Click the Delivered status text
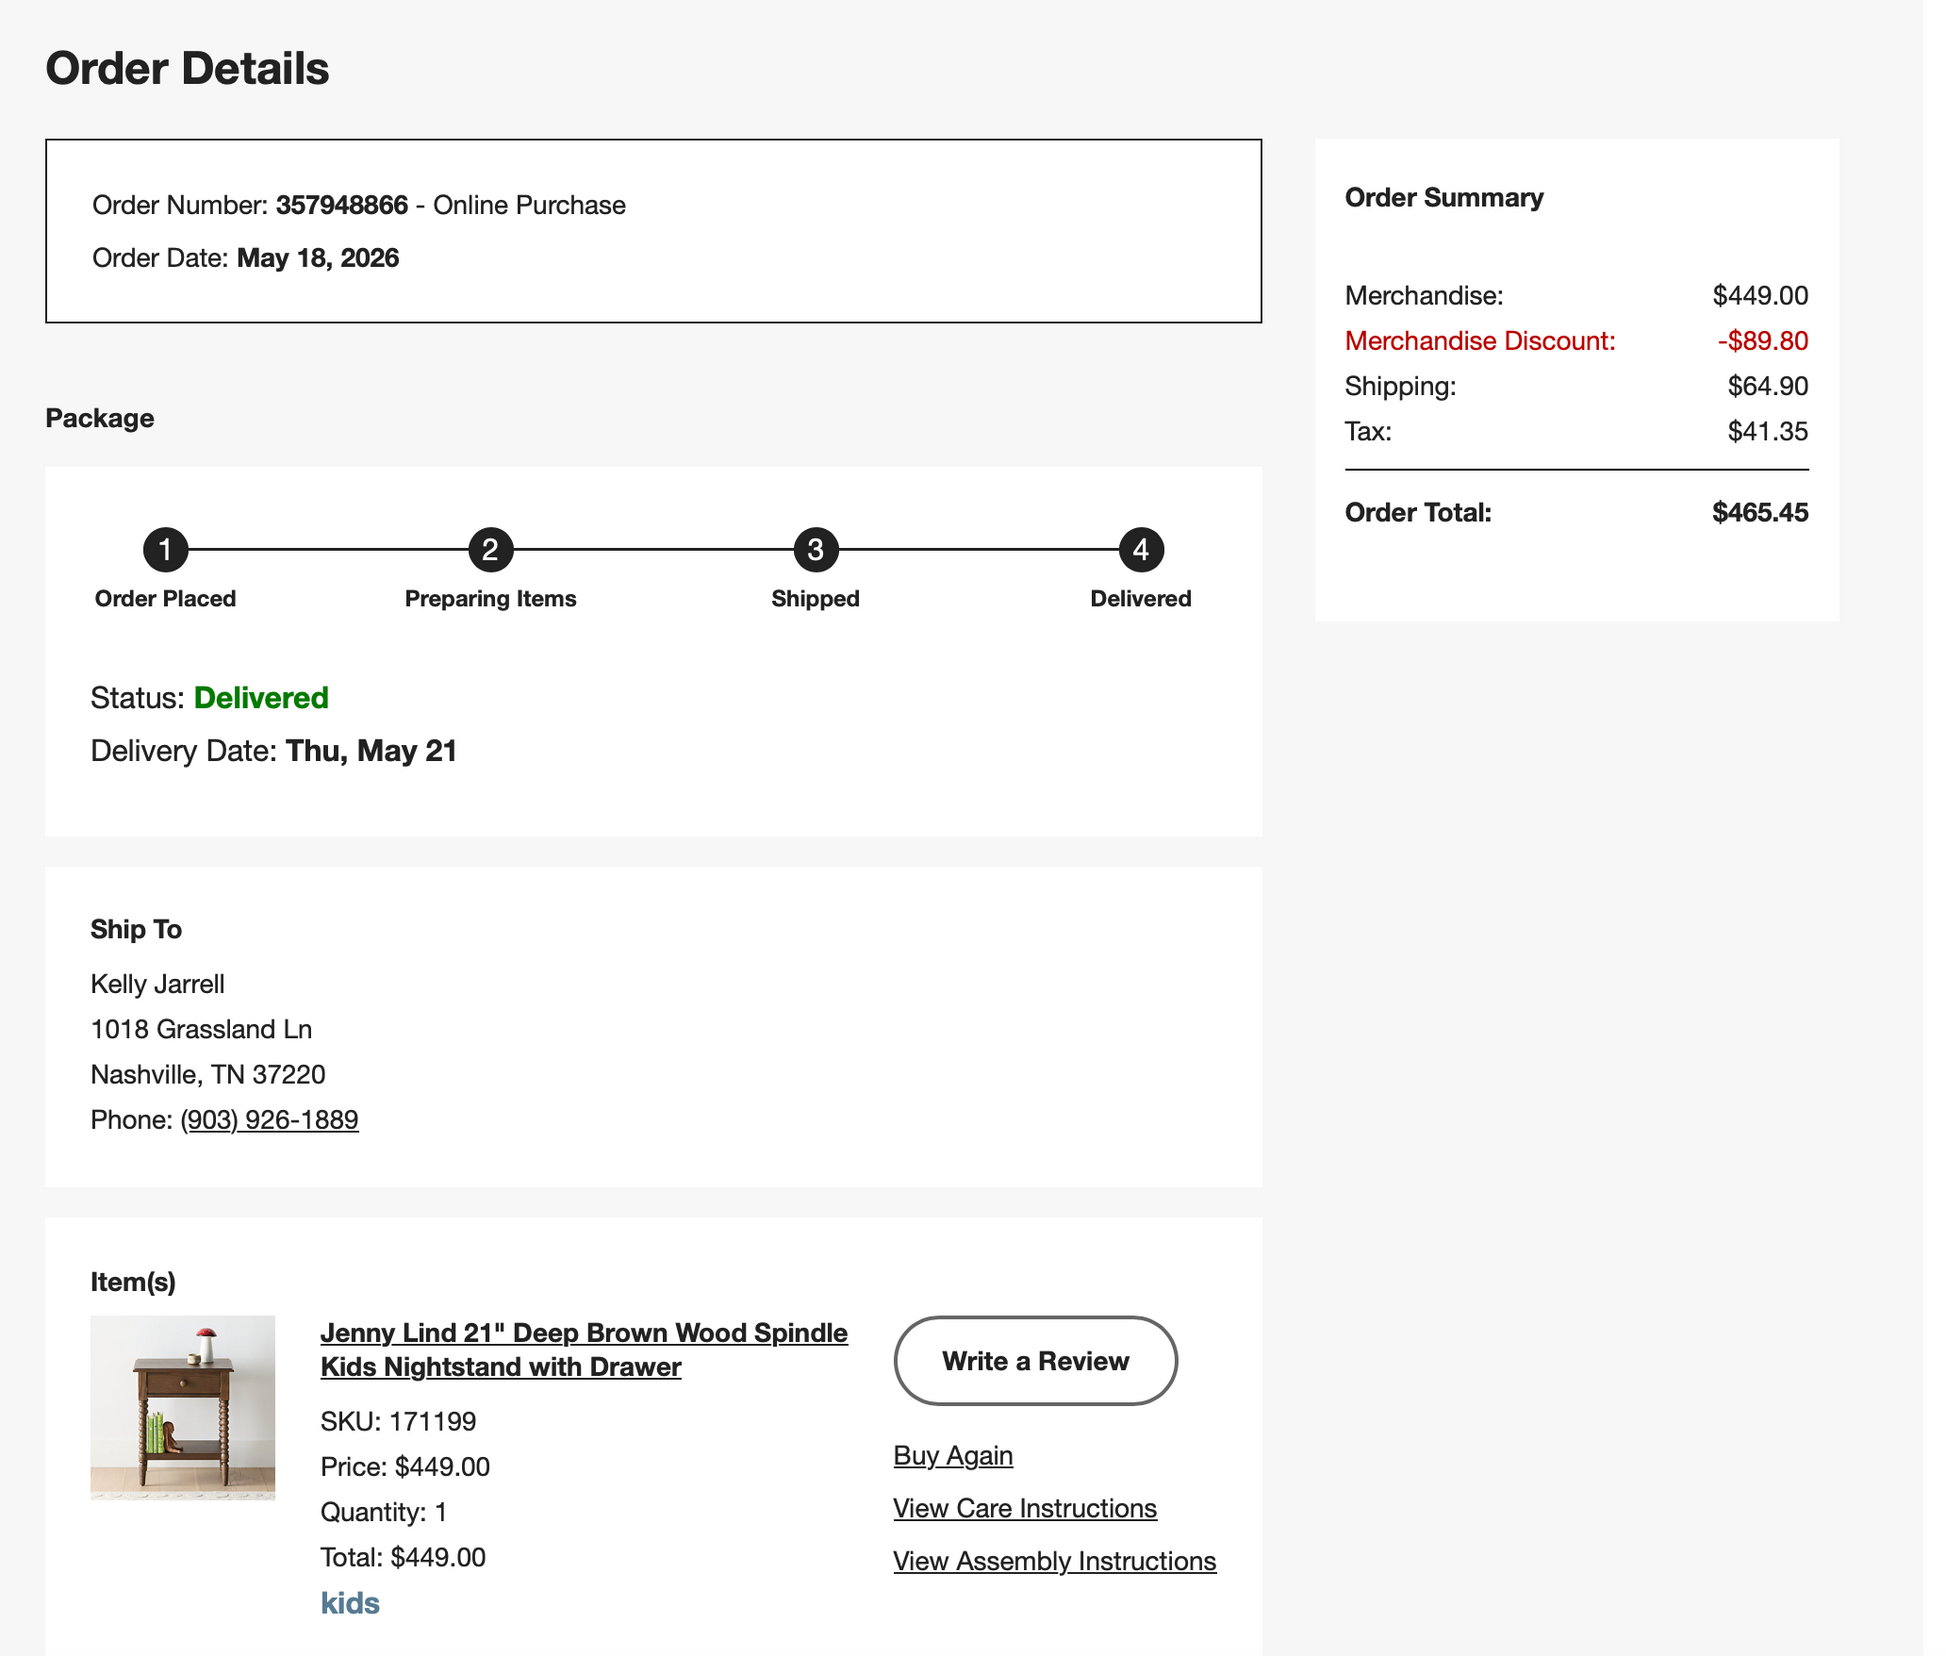 (x=261, y=697)
